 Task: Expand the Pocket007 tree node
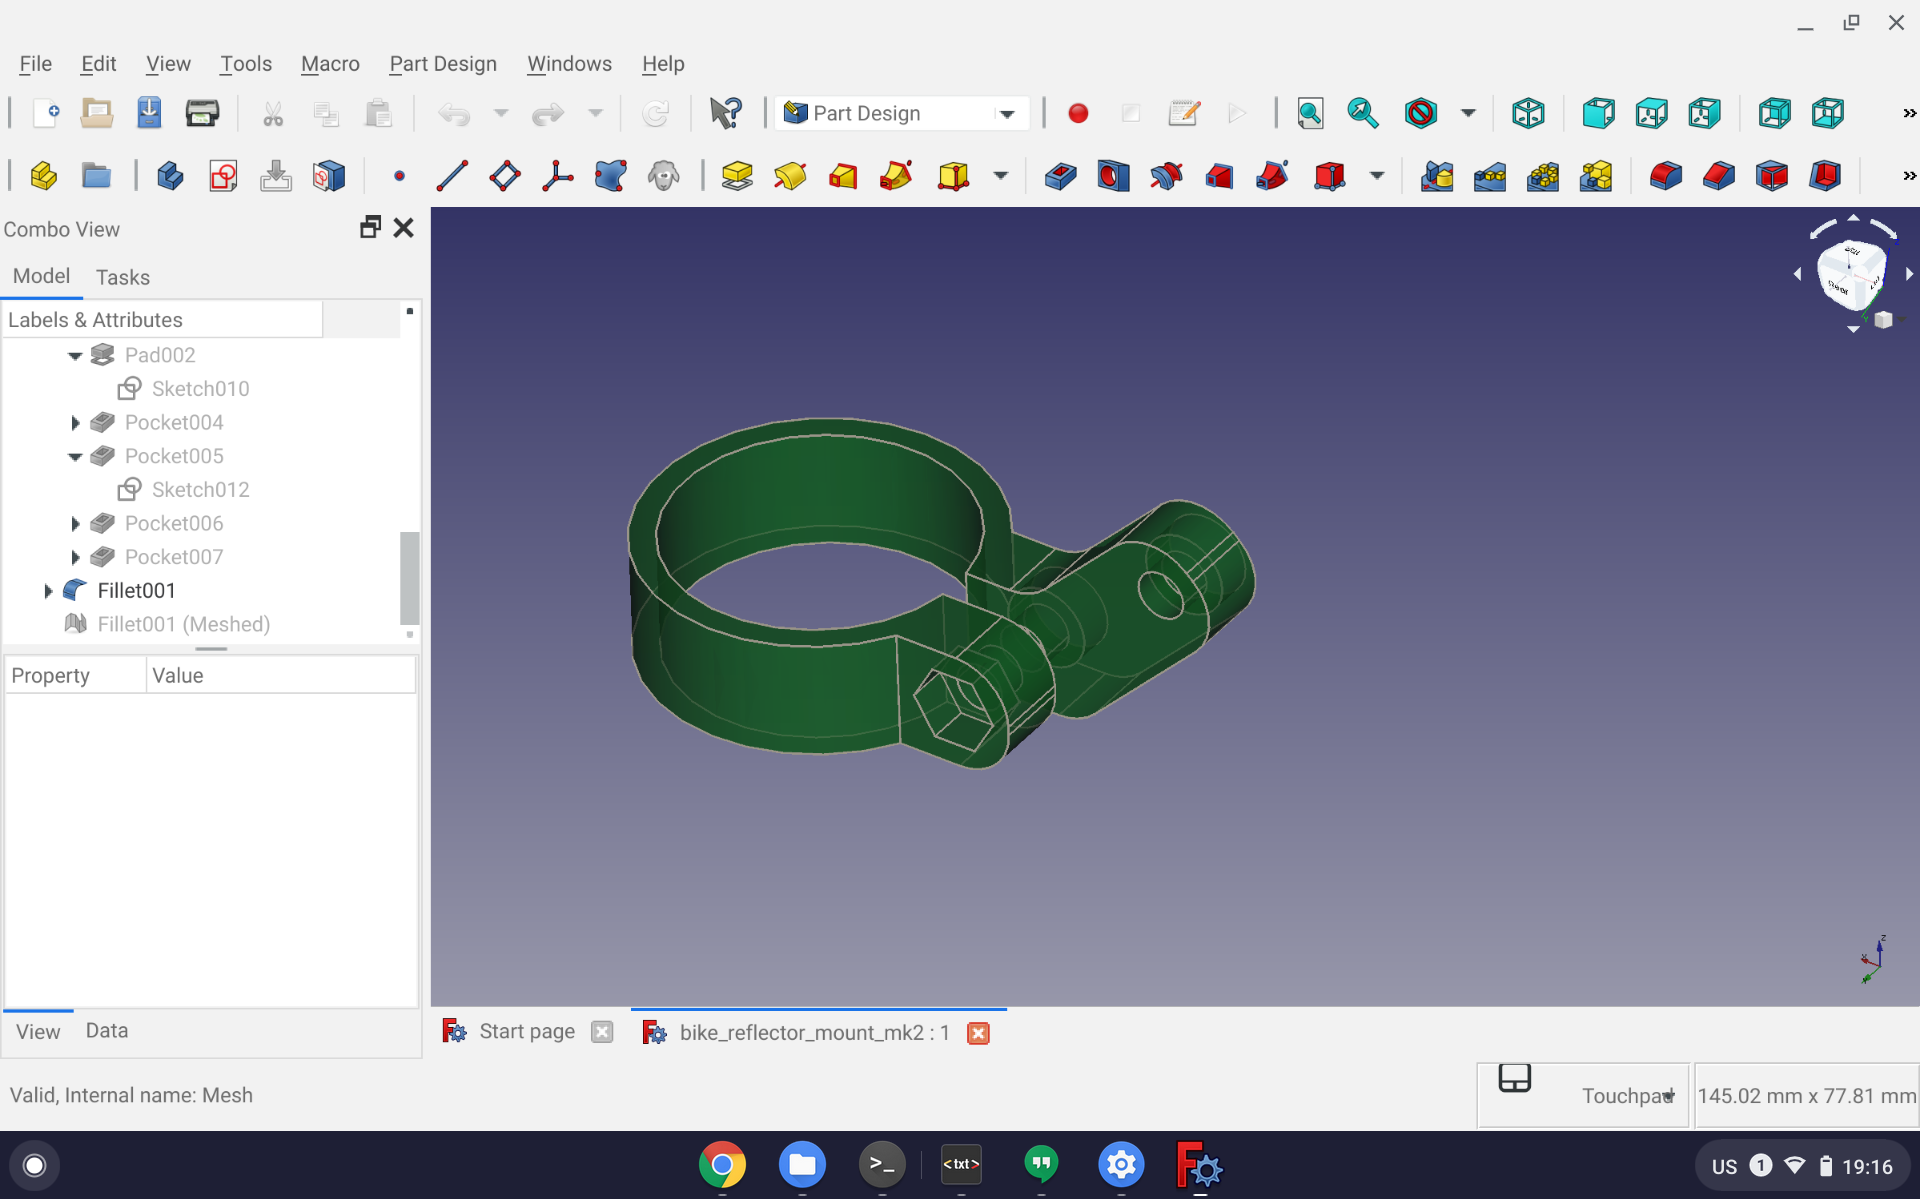[75, 557]
